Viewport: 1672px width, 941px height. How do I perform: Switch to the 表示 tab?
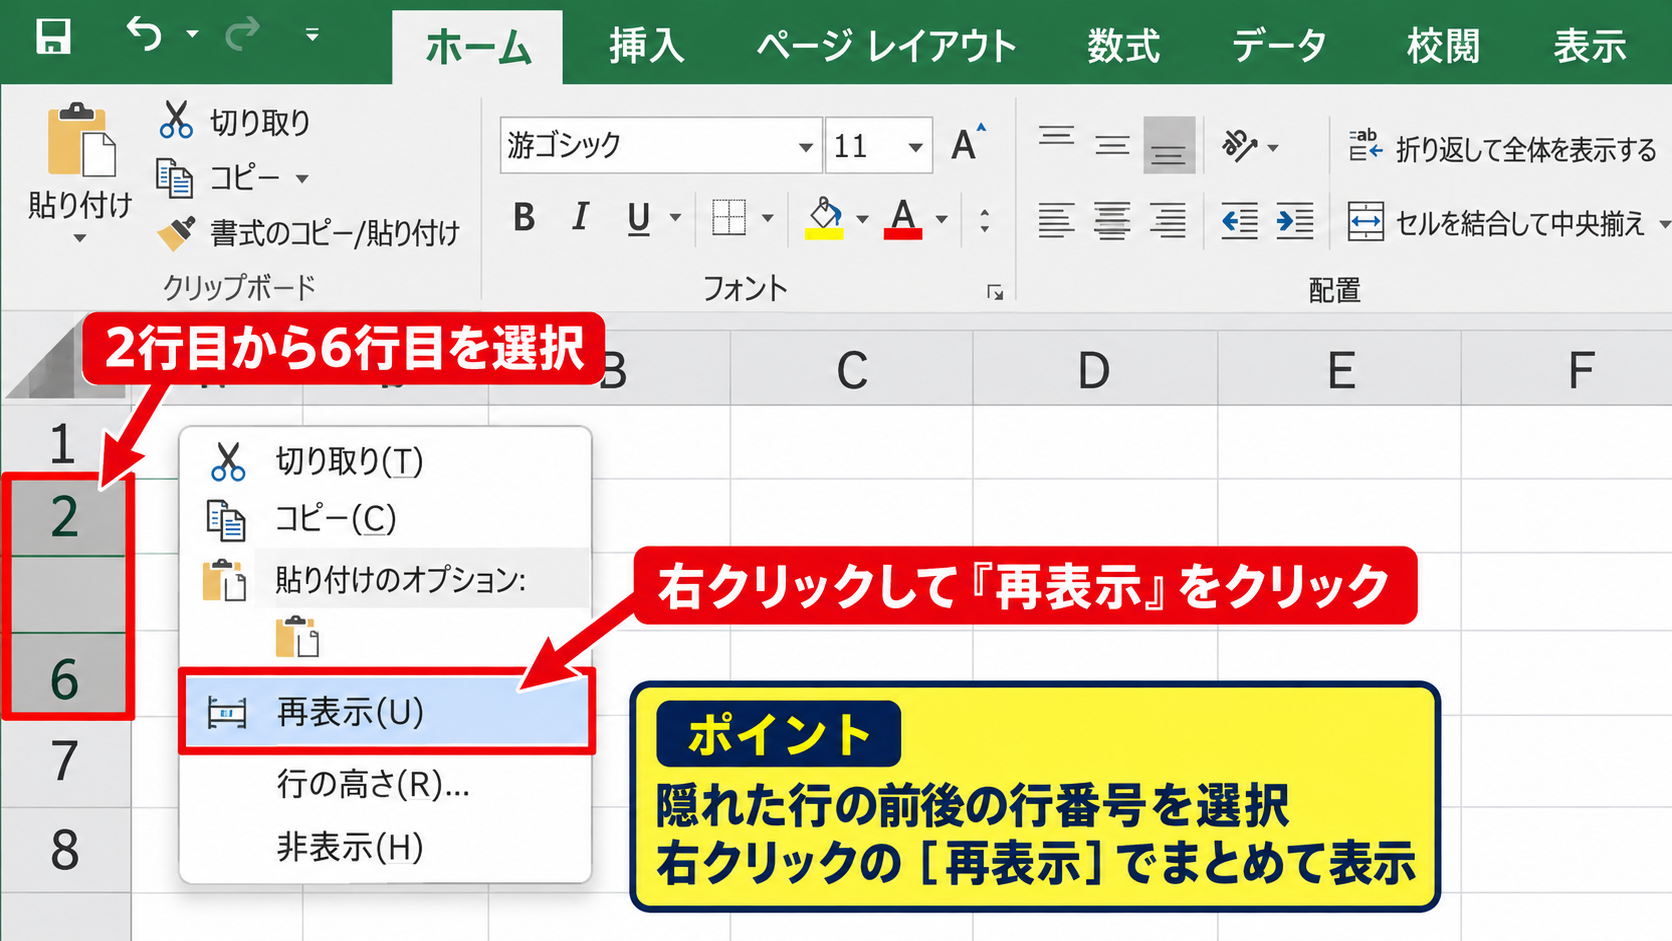pos(1590,47)
